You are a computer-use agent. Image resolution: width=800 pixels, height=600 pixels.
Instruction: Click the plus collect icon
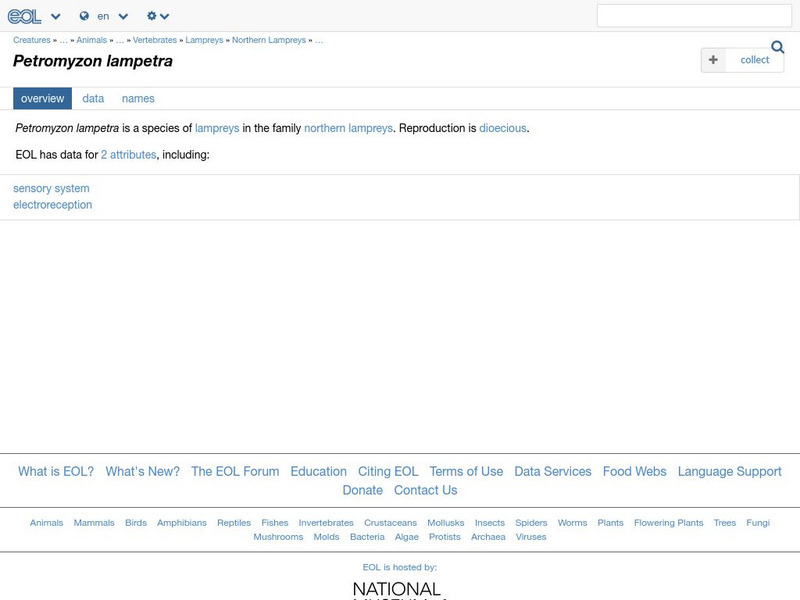(x=713, y=60)
